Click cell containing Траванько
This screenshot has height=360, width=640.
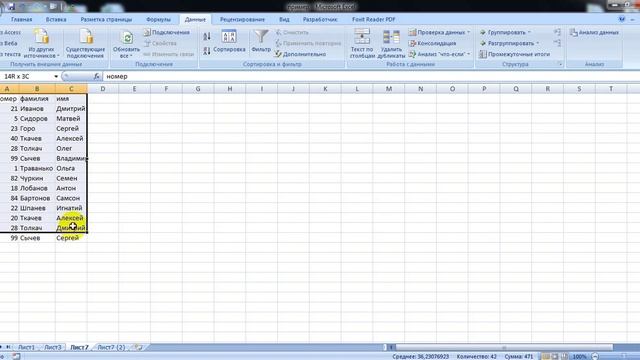37,168
